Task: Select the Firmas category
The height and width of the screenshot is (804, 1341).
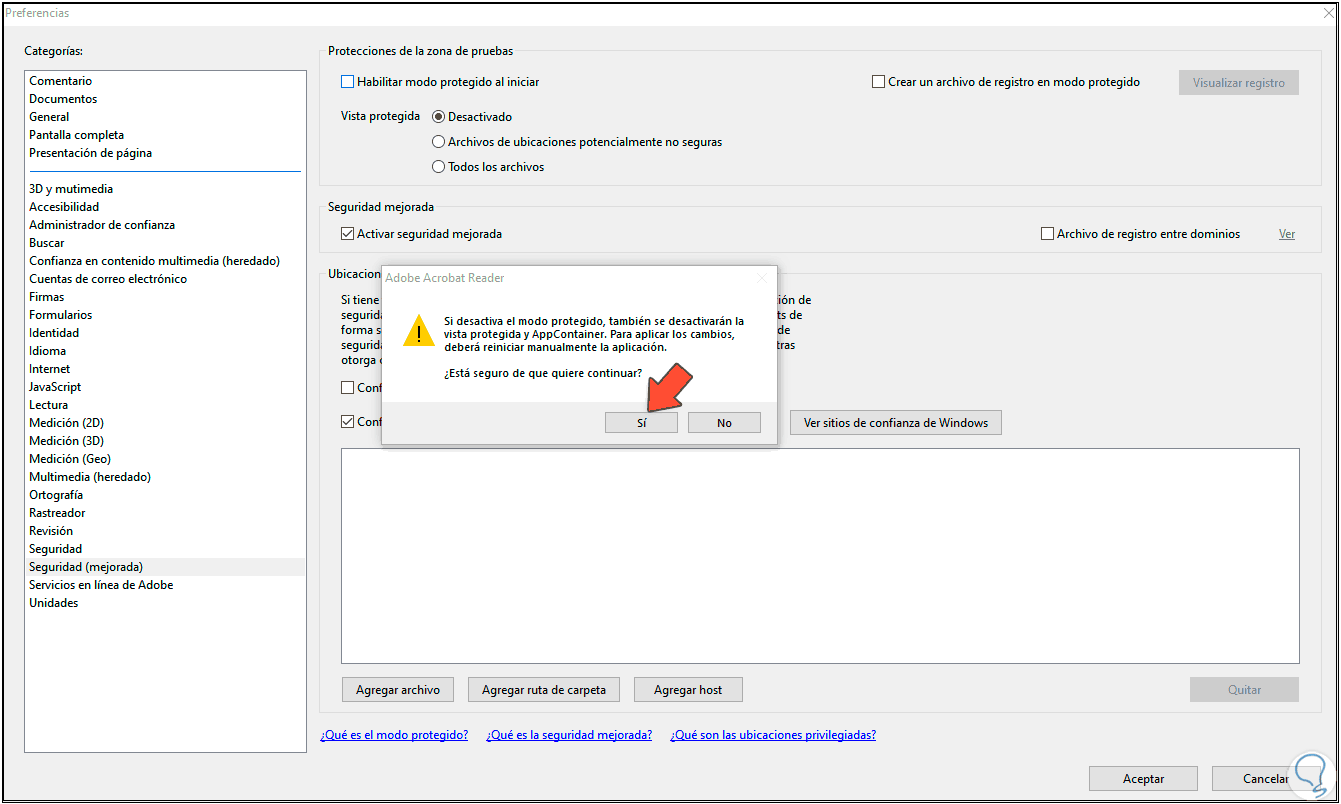Action: (46, 296)
